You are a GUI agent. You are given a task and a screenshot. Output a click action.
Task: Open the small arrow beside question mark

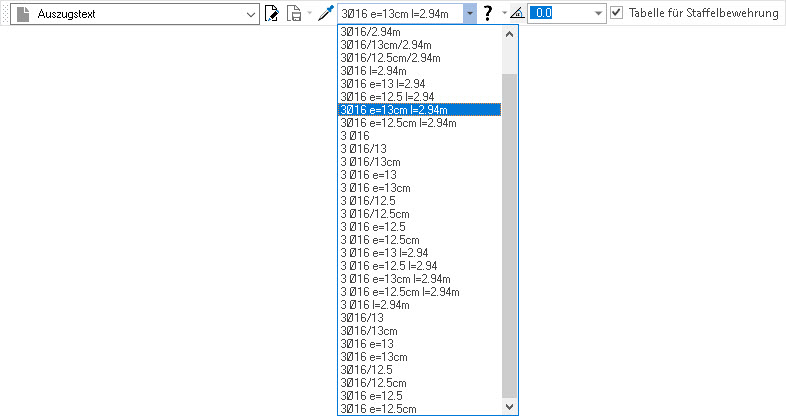click(x=504, y=14)
